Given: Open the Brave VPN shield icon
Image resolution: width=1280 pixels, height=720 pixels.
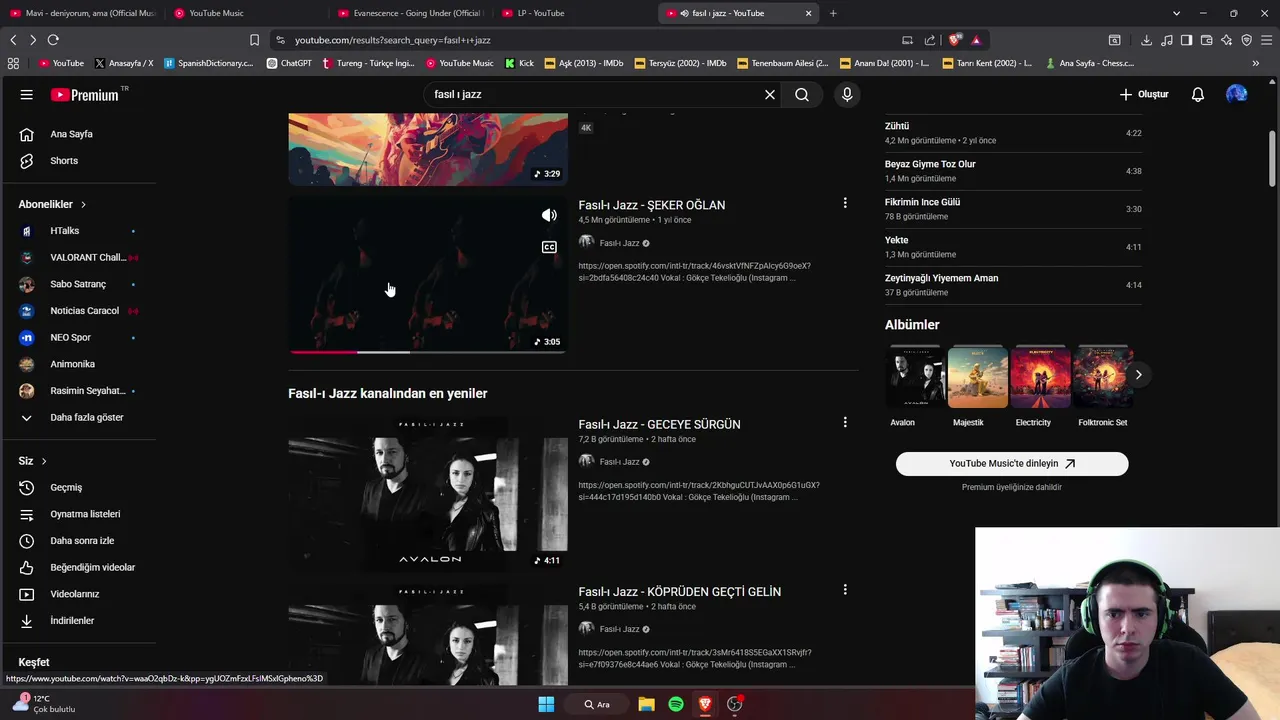Looking at the screenshot, I should (1246, 40).
